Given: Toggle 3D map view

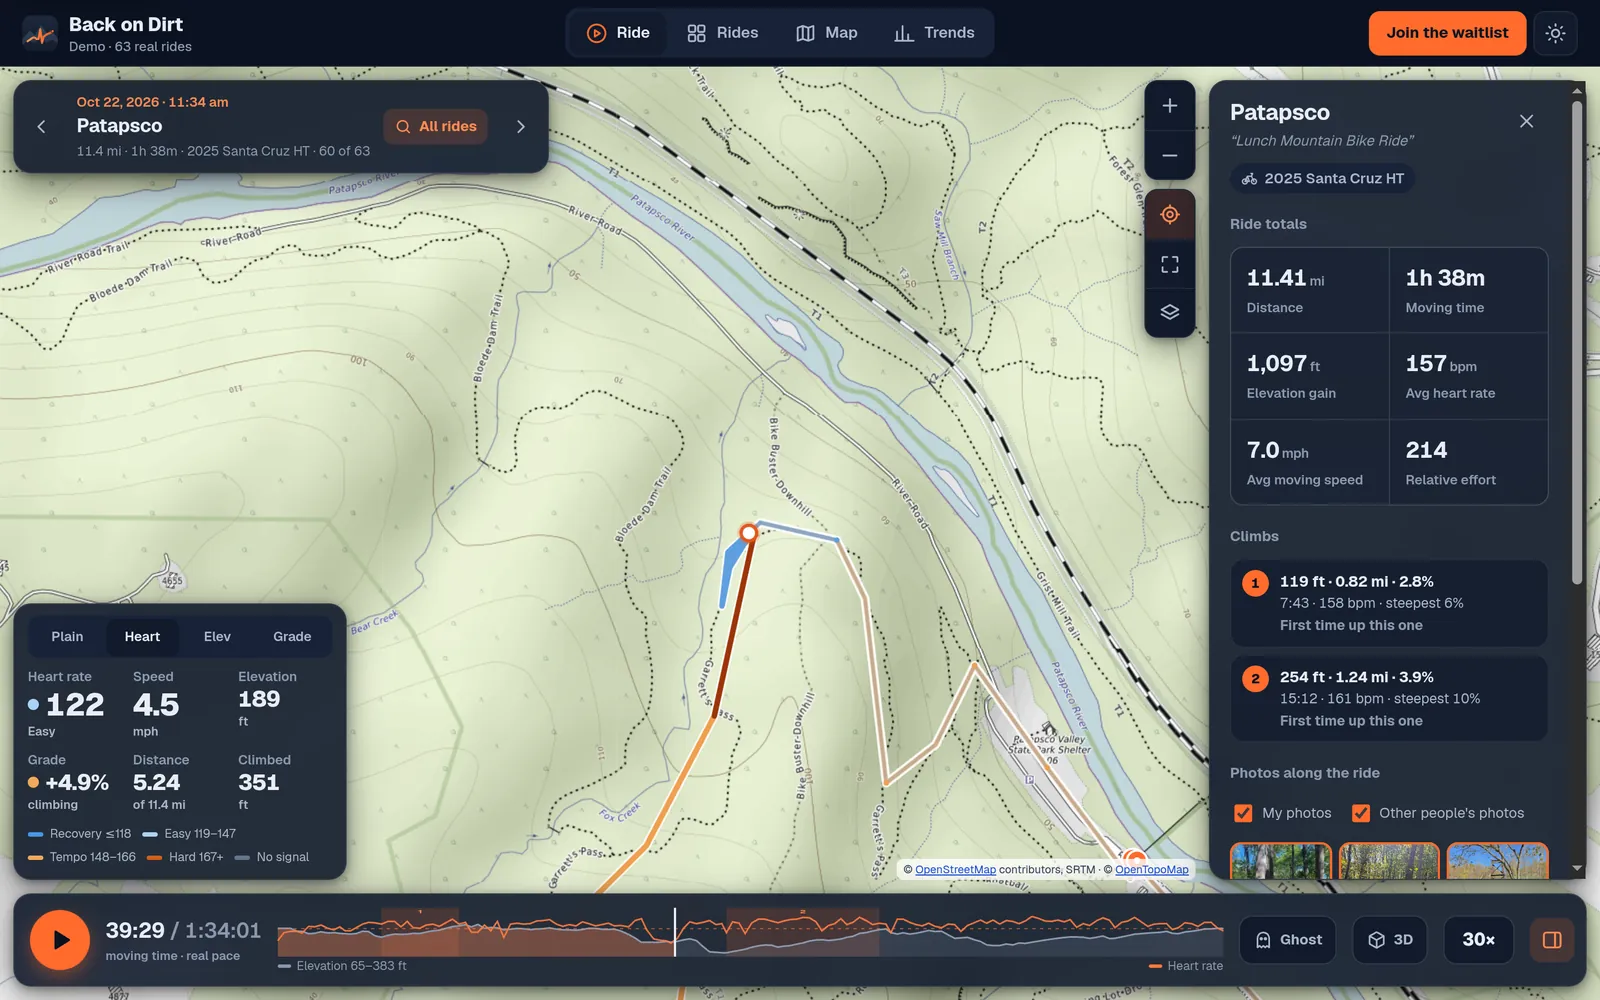Looking at the screenshot, I should pyautogui.click(x=1390, y=940).
